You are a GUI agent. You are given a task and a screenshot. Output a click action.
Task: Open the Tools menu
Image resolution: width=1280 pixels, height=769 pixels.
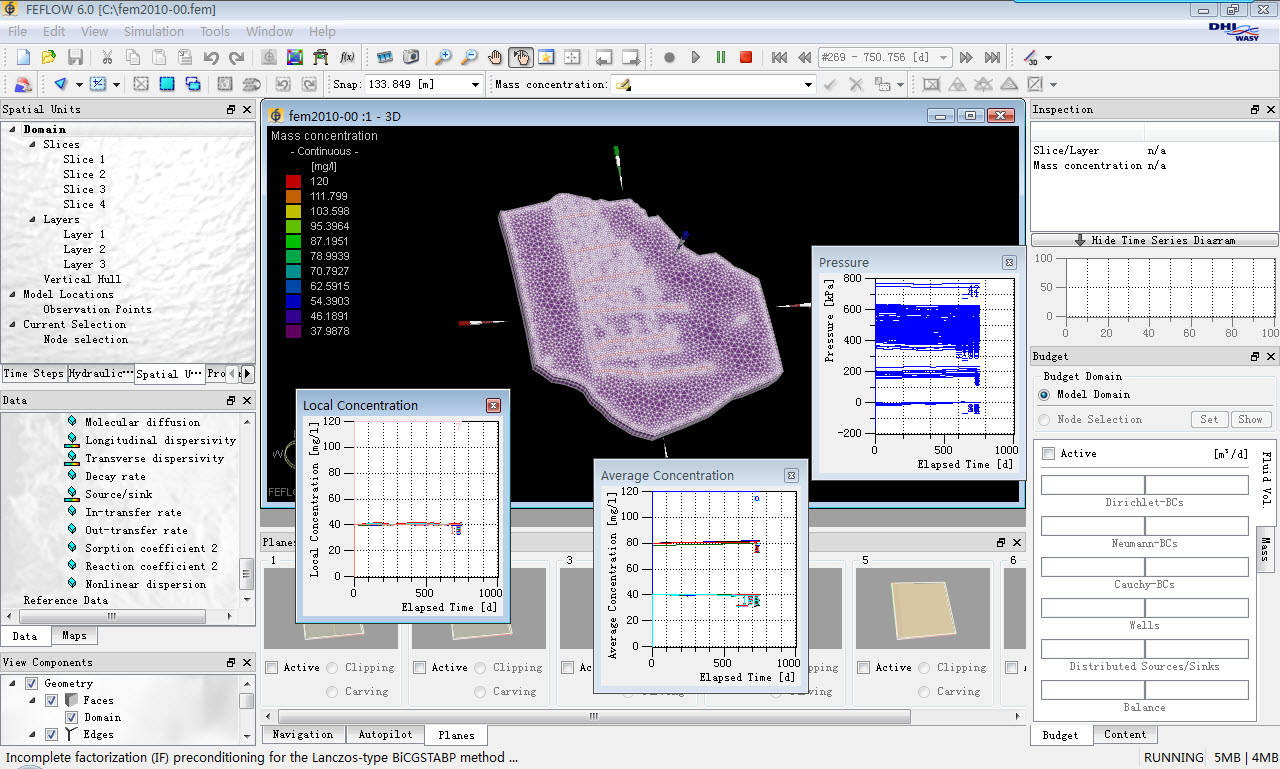[x=215, y=32]
